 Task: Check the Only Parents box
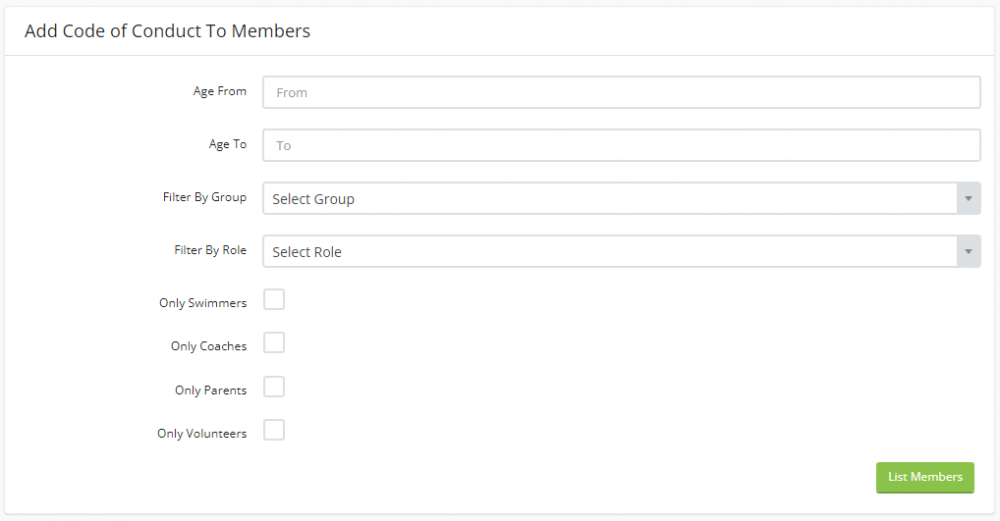pos(274,387)
